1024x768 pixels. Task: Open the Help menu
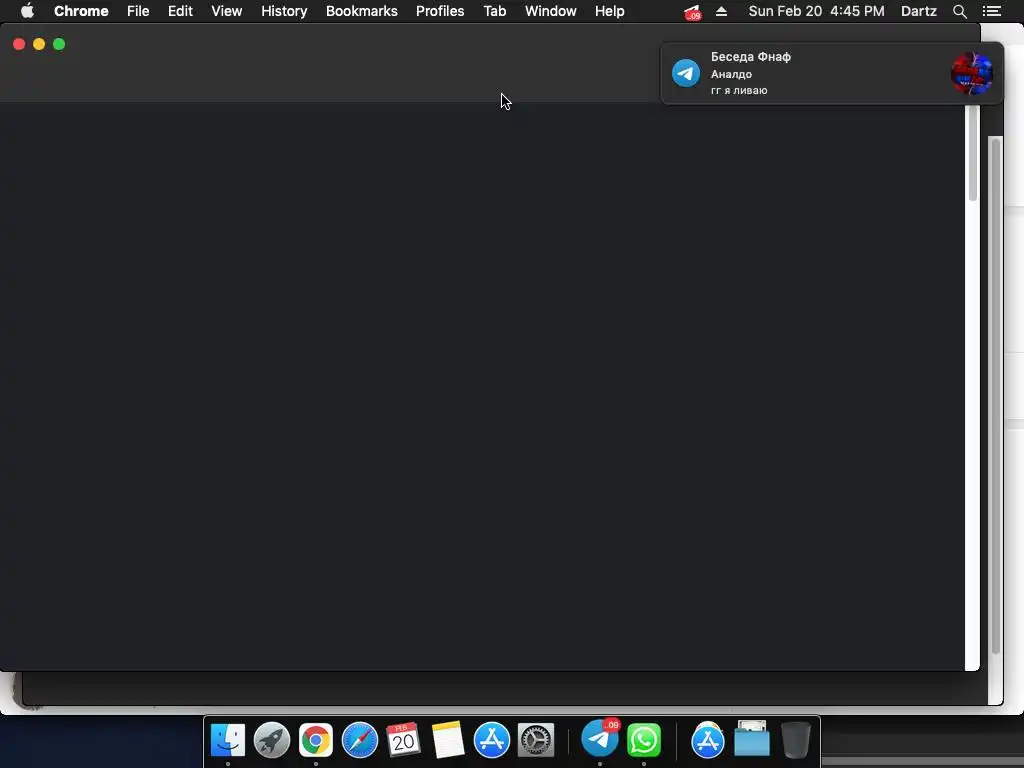[x=609, y=11]
